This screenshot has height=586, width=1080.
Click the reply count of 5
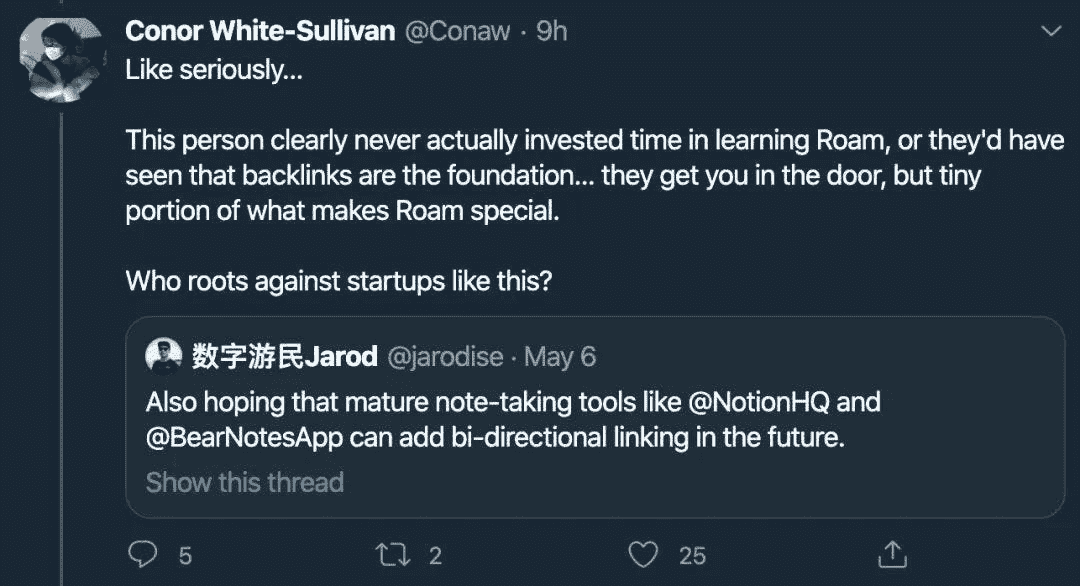tap(184, 554)
